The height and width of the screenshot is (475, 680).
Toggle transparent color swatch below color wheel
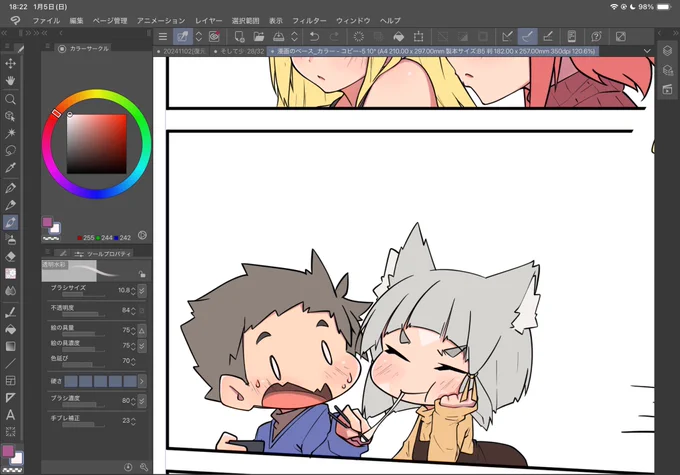[51, 238]
